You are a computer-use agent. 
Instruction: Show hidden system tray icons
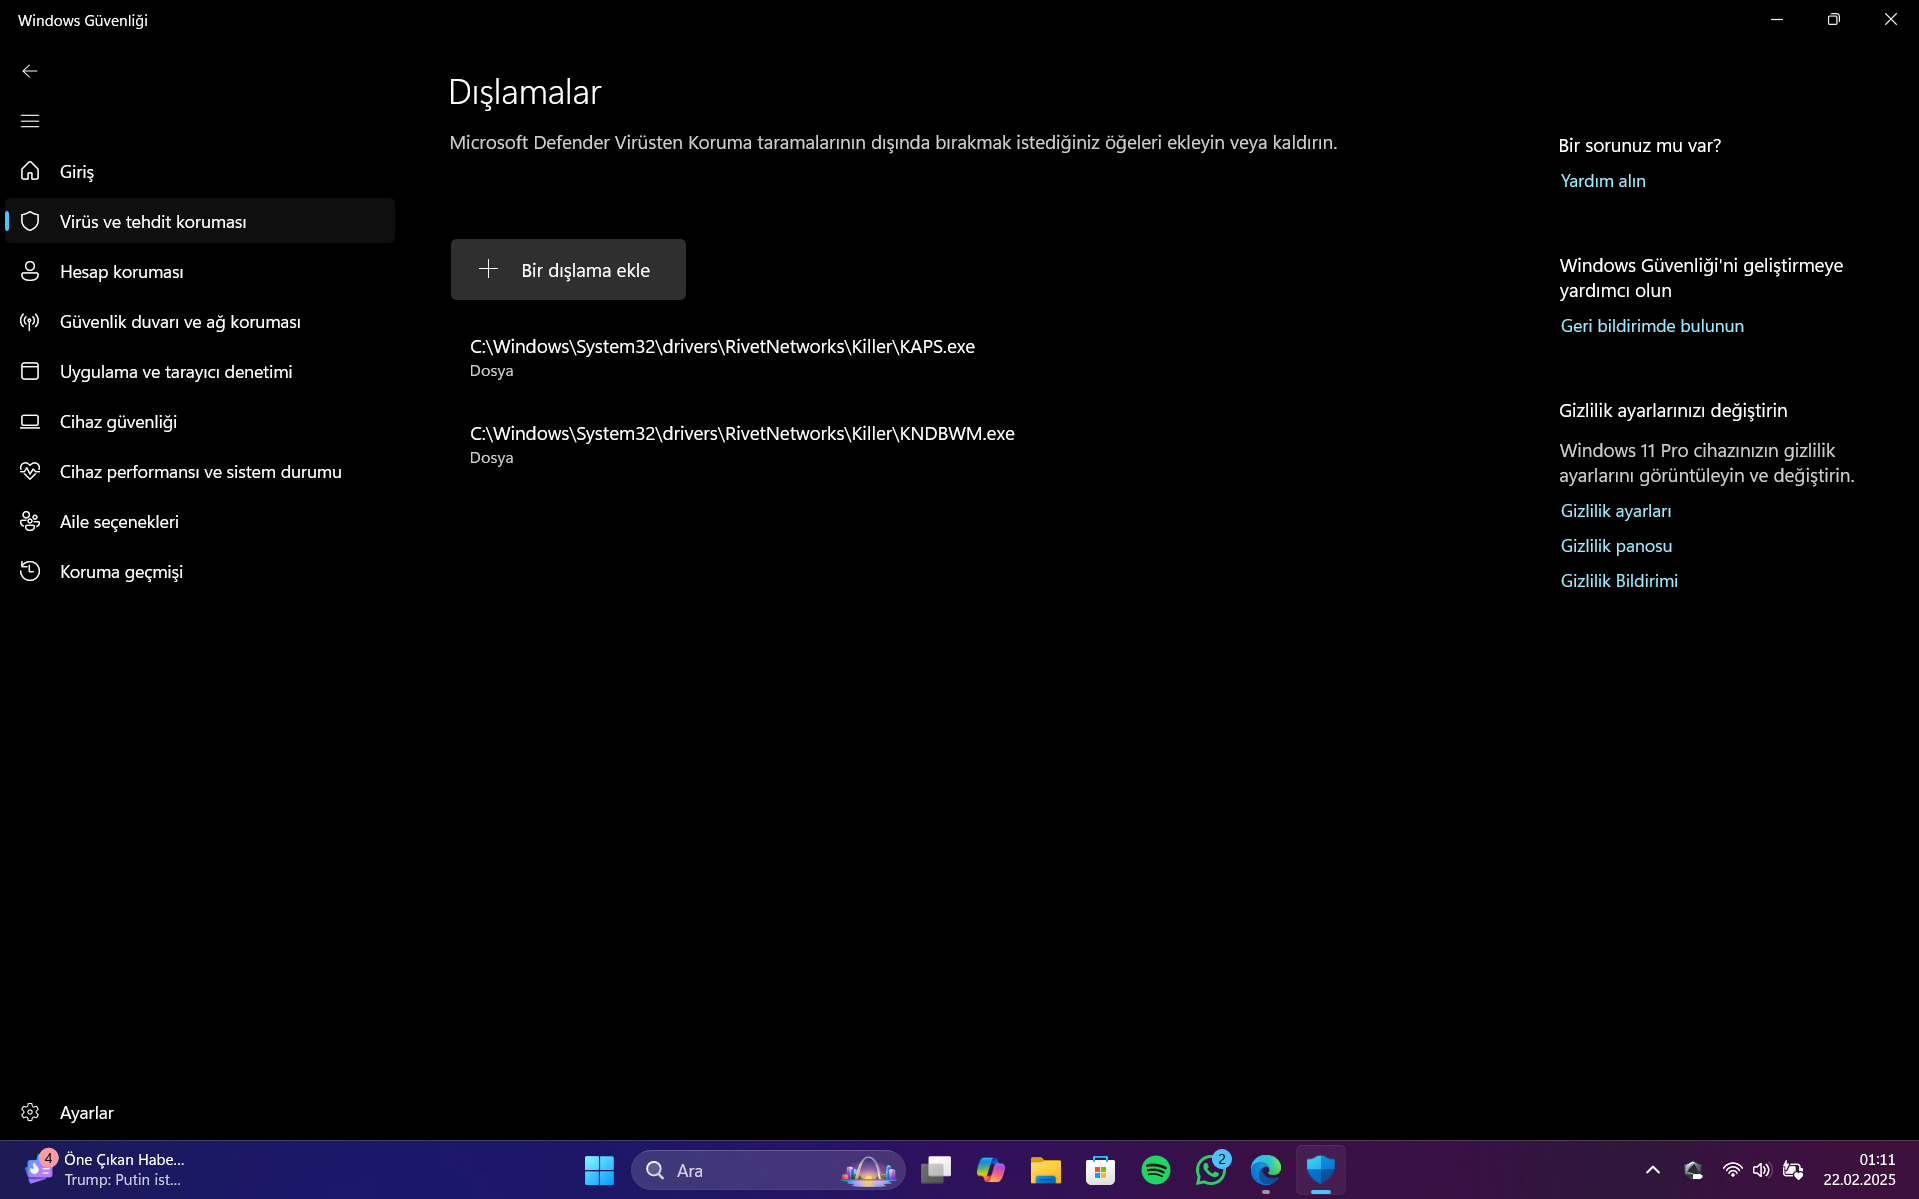pyautogui.click(x=1653, y=1170)
